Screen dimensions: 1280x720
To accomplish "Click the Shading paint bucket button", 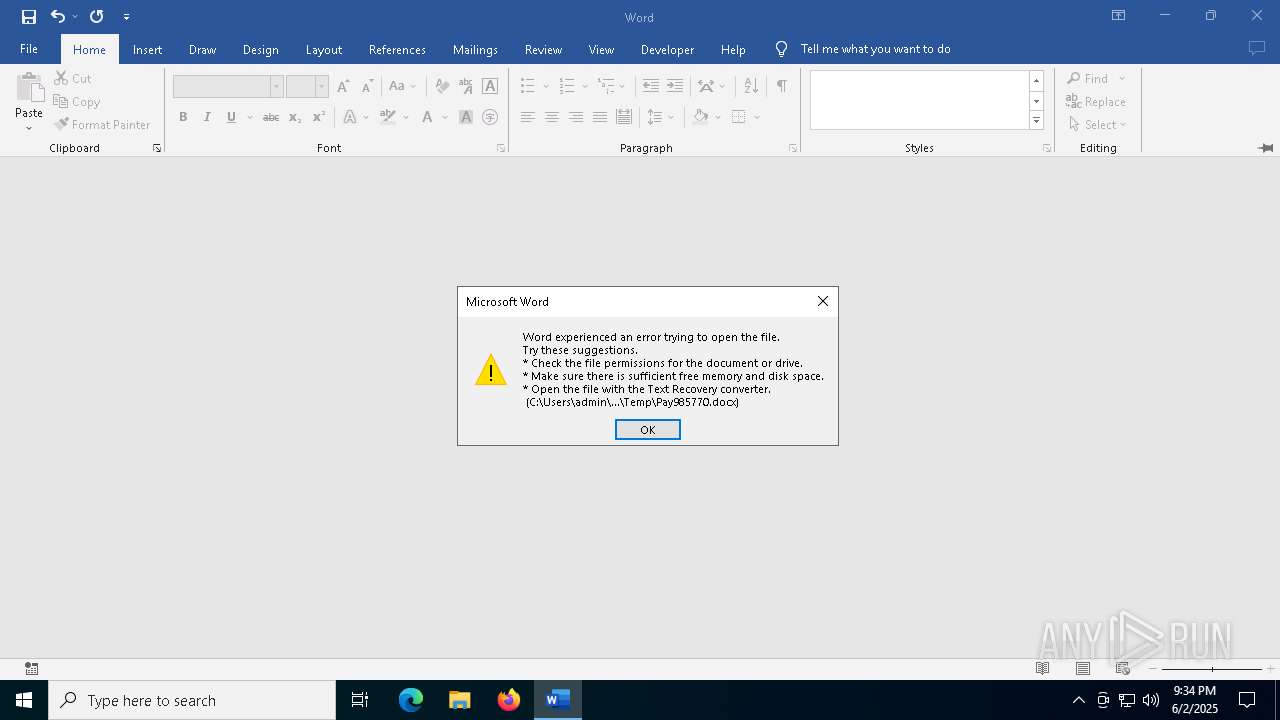I will (701, 117).
